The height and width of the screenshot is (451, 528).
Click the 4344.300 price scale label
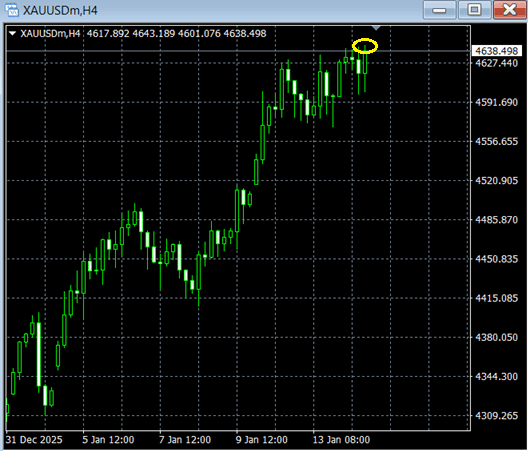496,376
